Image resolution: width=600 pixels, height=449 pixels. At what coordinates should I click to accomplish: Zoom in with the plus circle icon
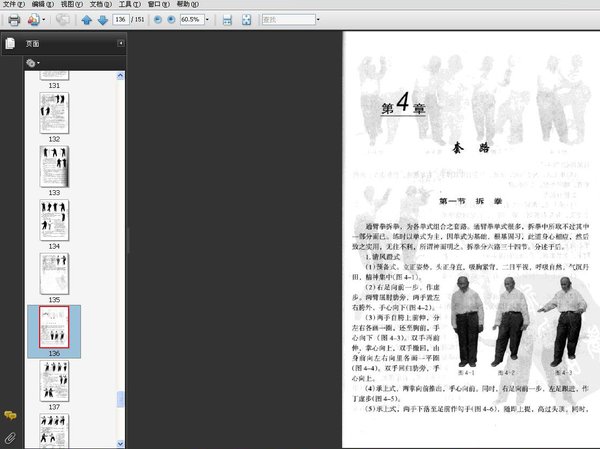(171, 20)
